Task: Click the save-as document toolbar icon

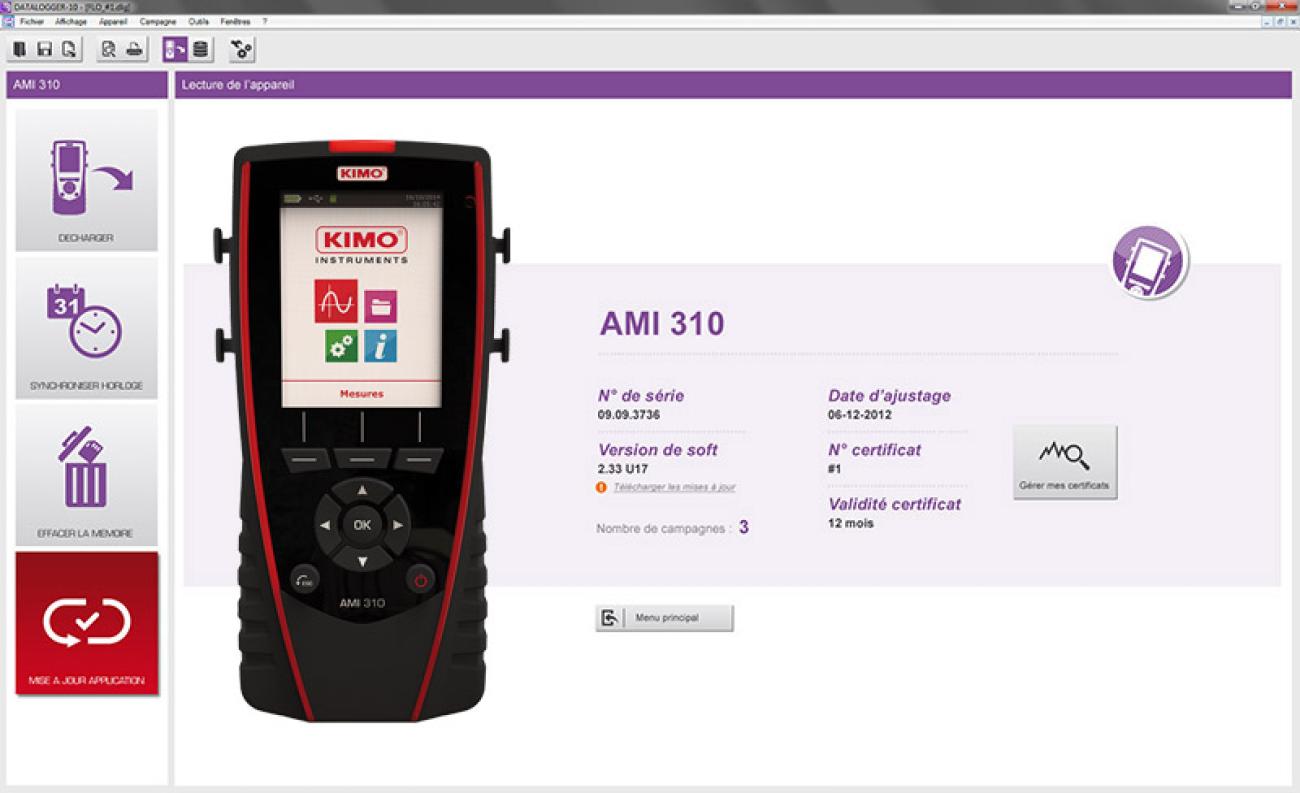Action: [x=68, y=49]
